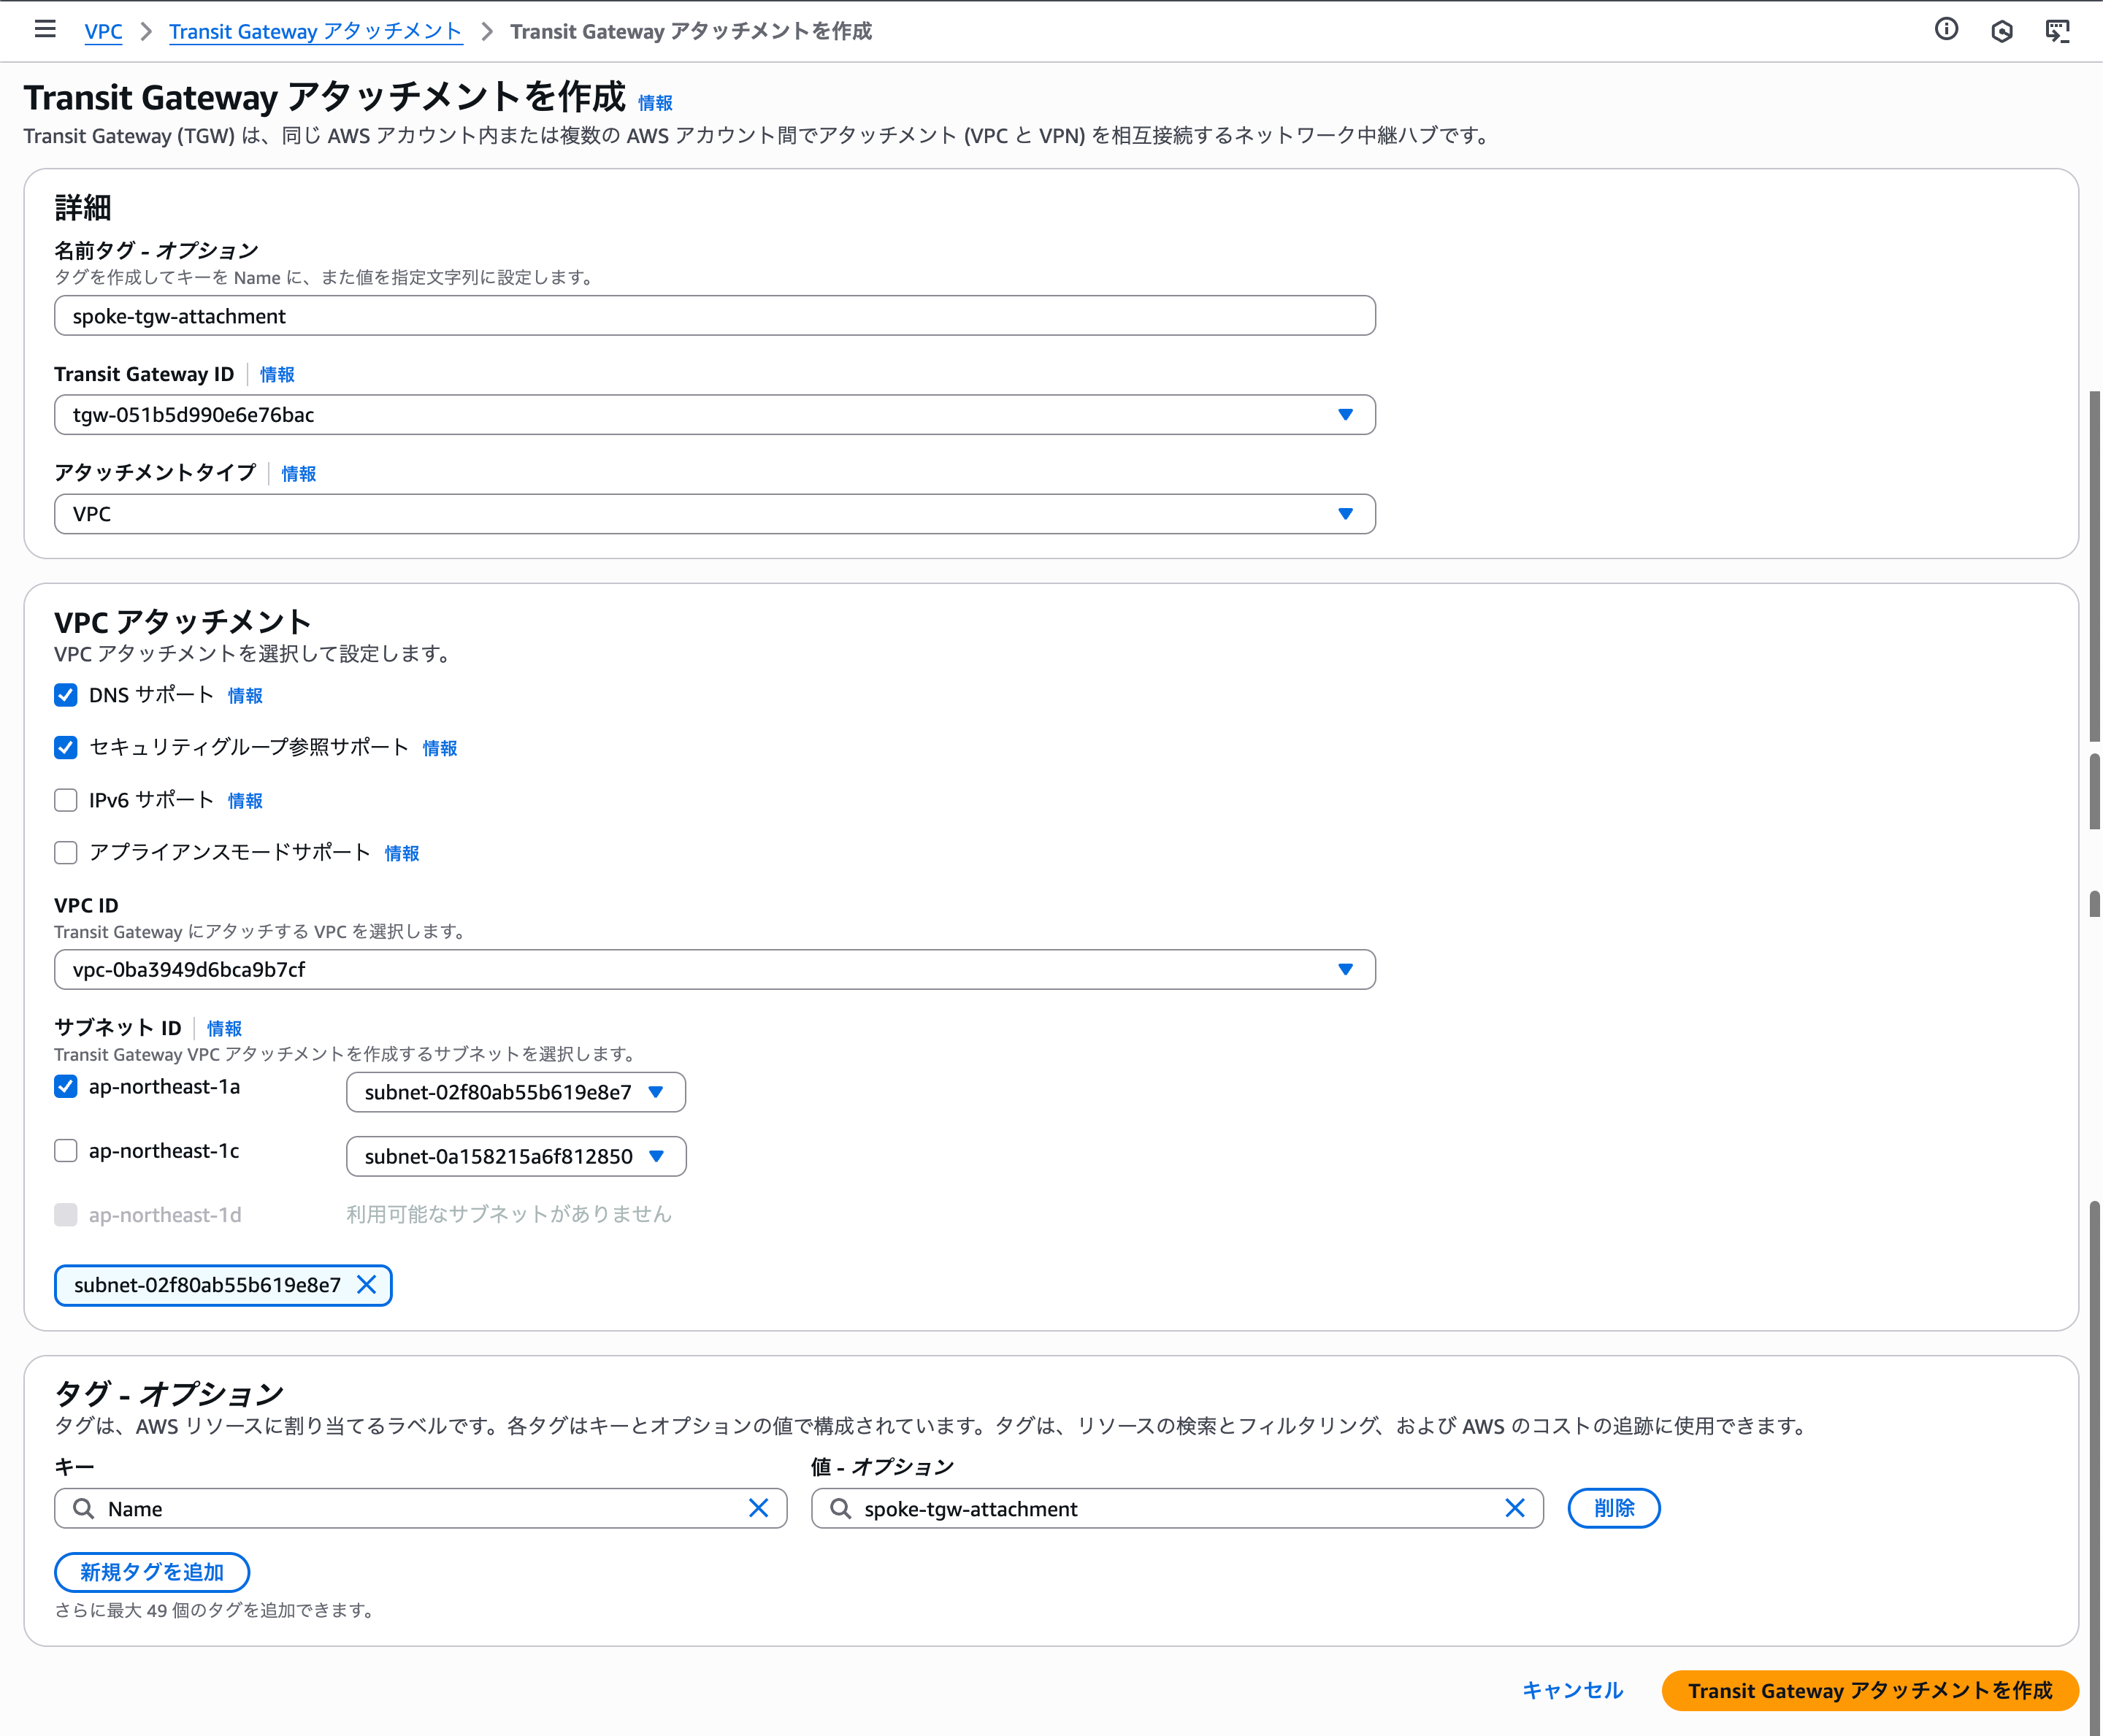Enable the IPv6 サポート checkbox
Viewport: 2103px width, 1736px height.
tap(66, 800)
